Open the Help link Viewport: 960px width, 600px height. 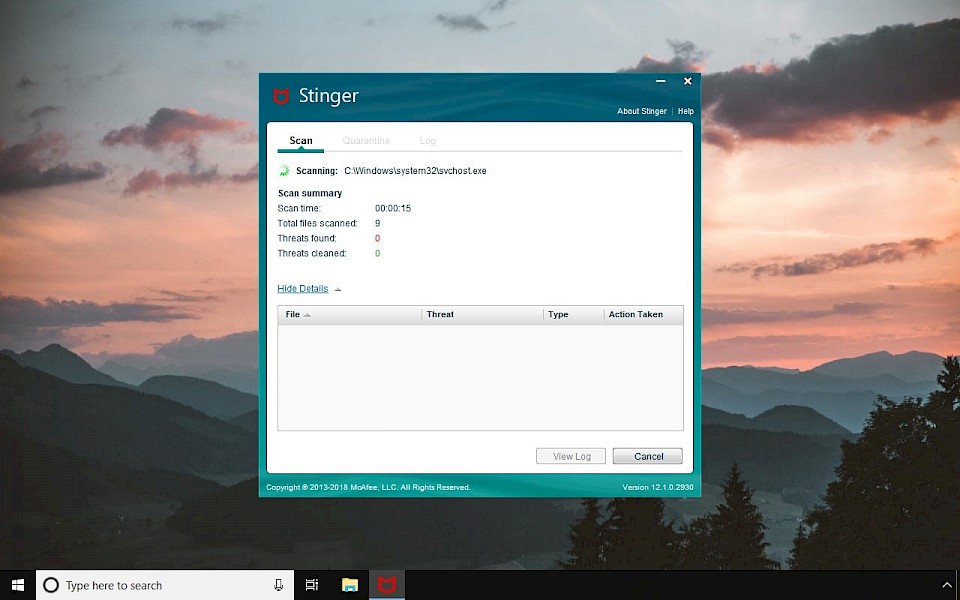[686, 111]
